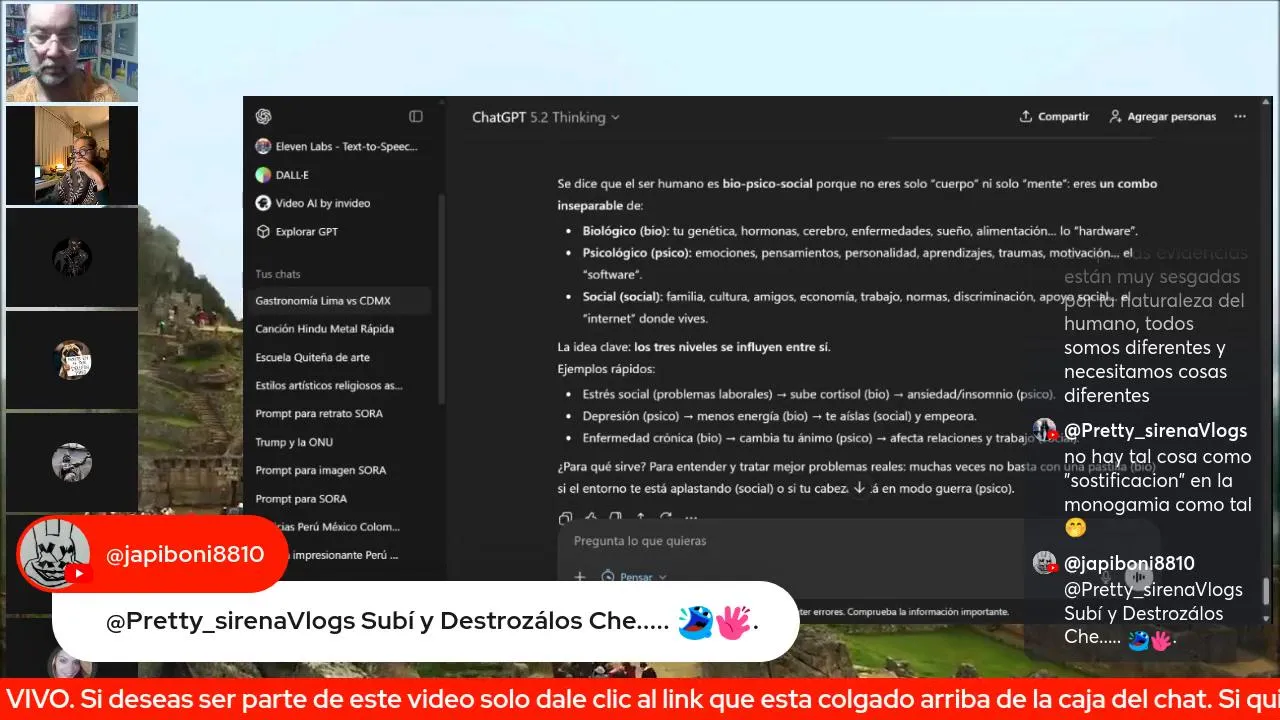Click the japiboni8810 avatar in the banner

tap(53, 554)
